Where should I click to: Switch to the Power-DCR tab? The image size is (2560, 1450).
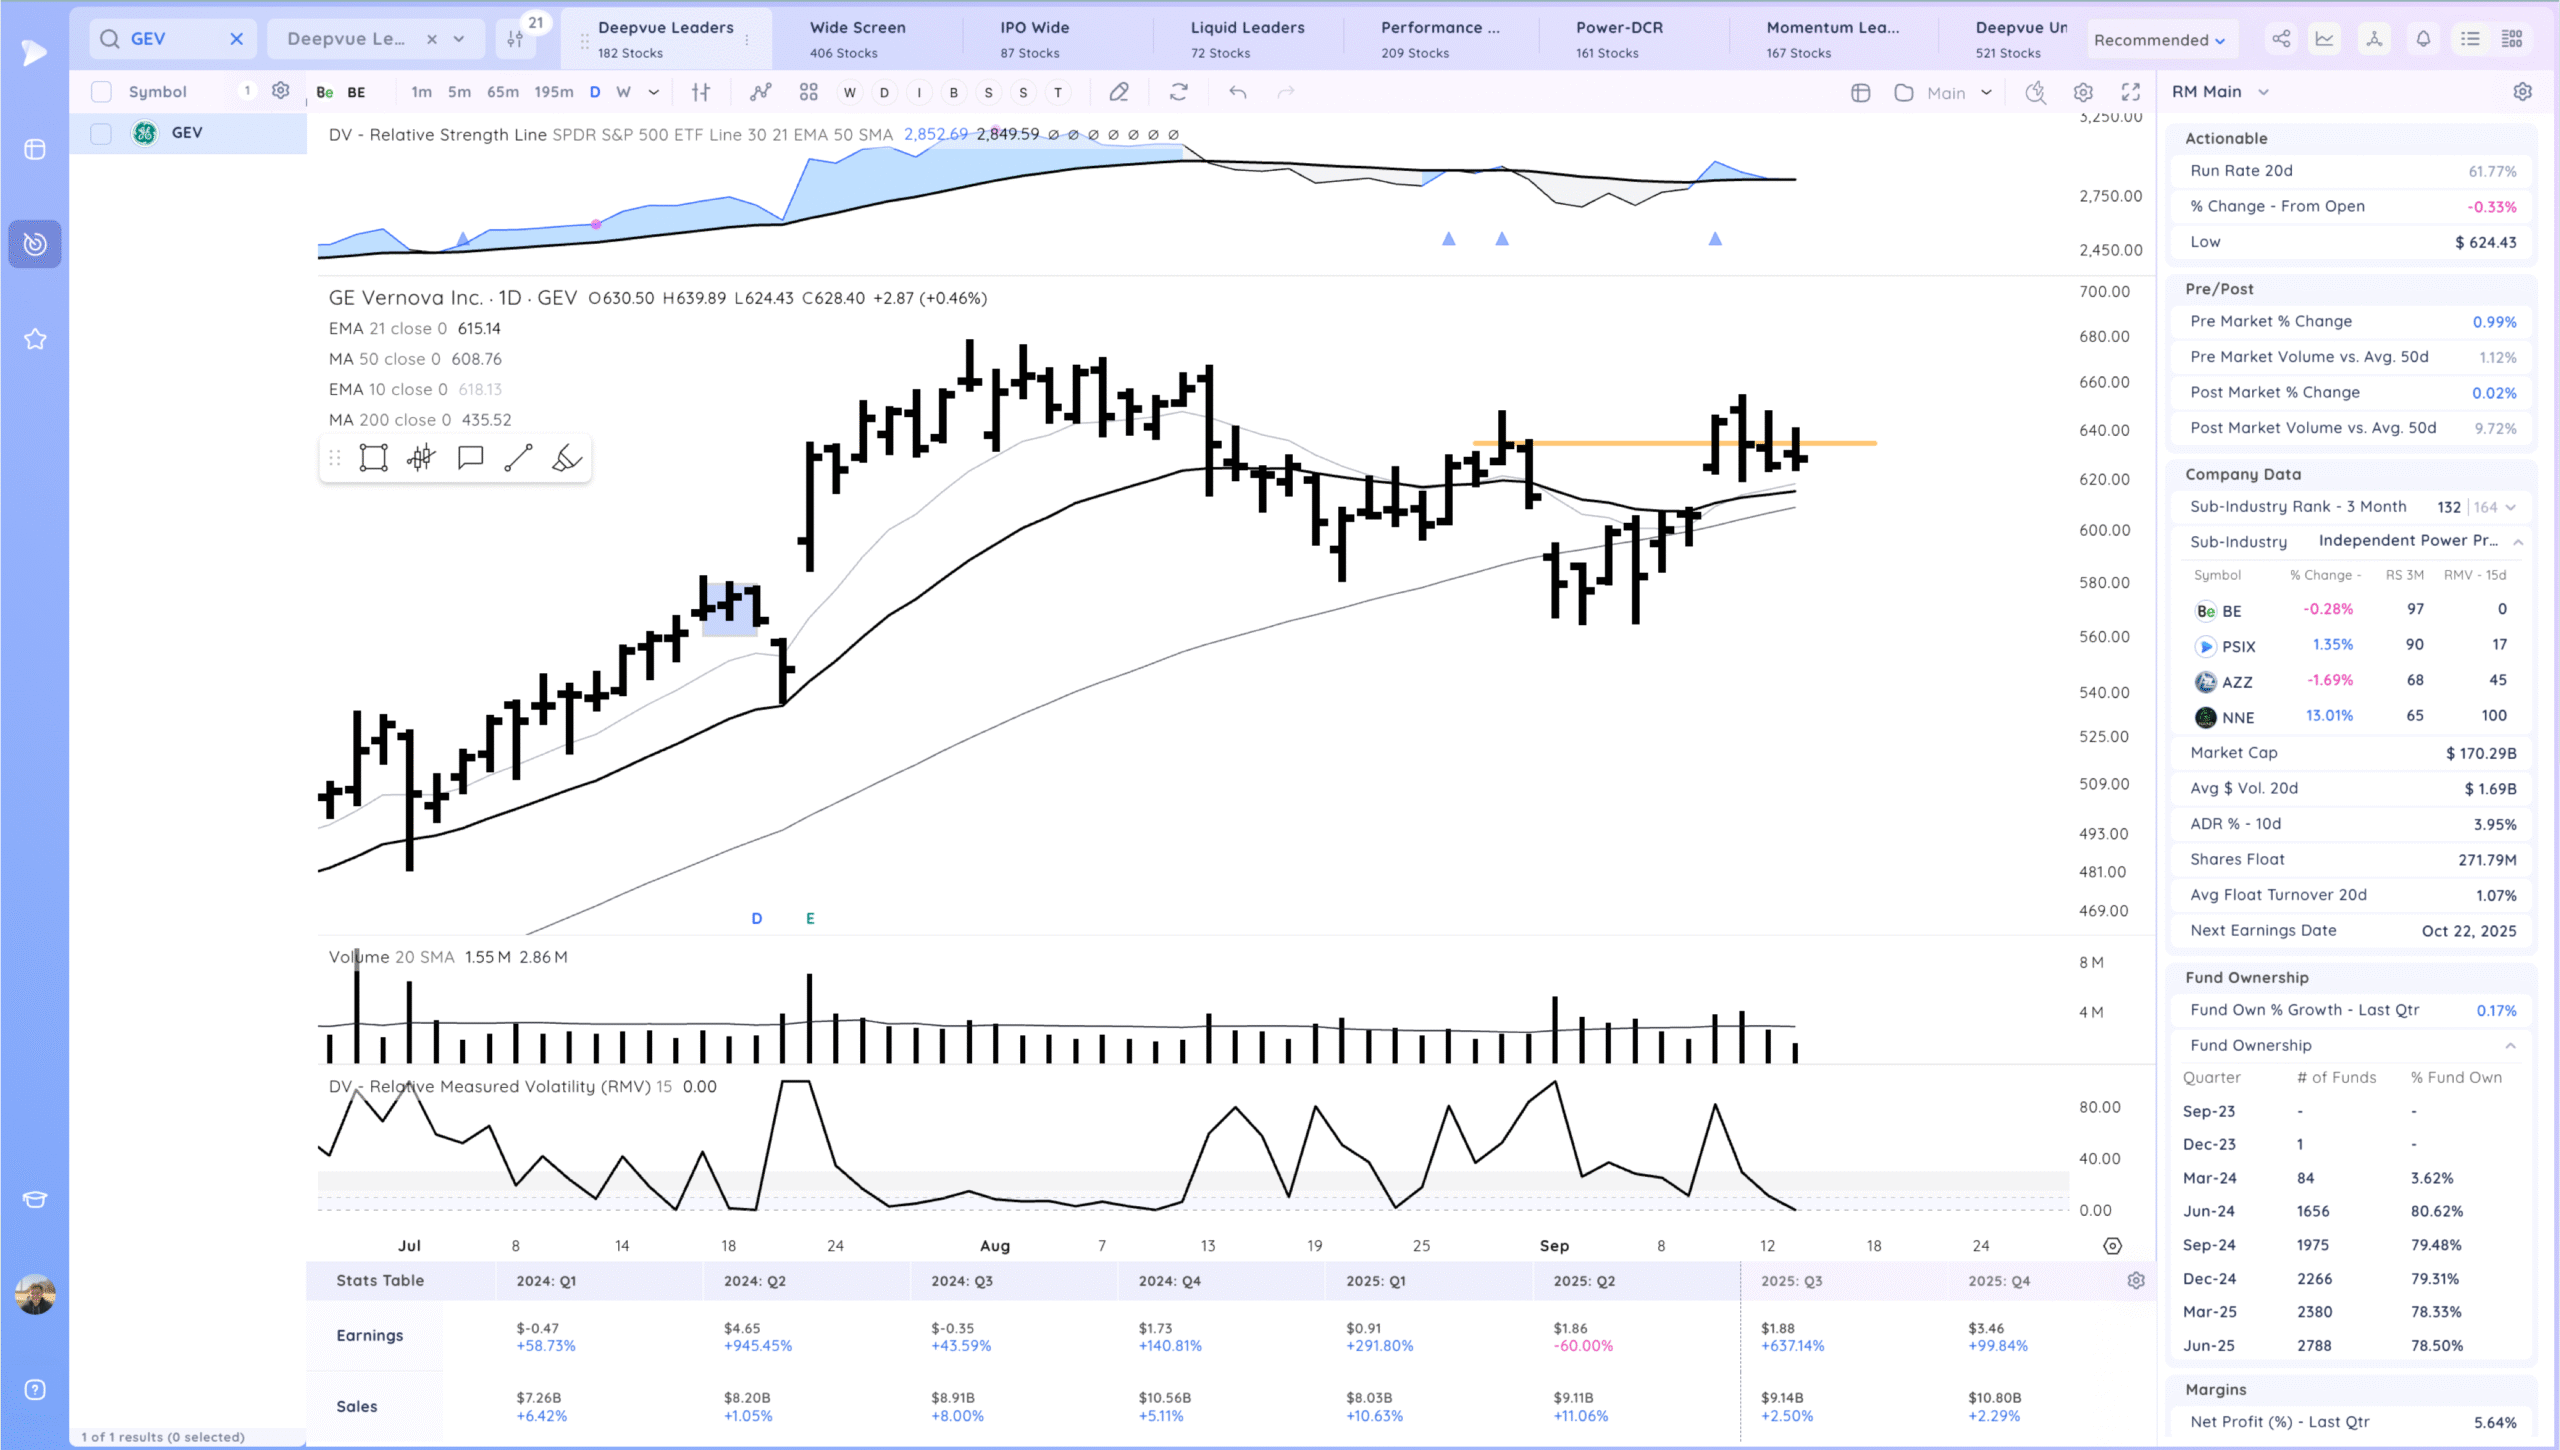click(x=1619, y=39)
